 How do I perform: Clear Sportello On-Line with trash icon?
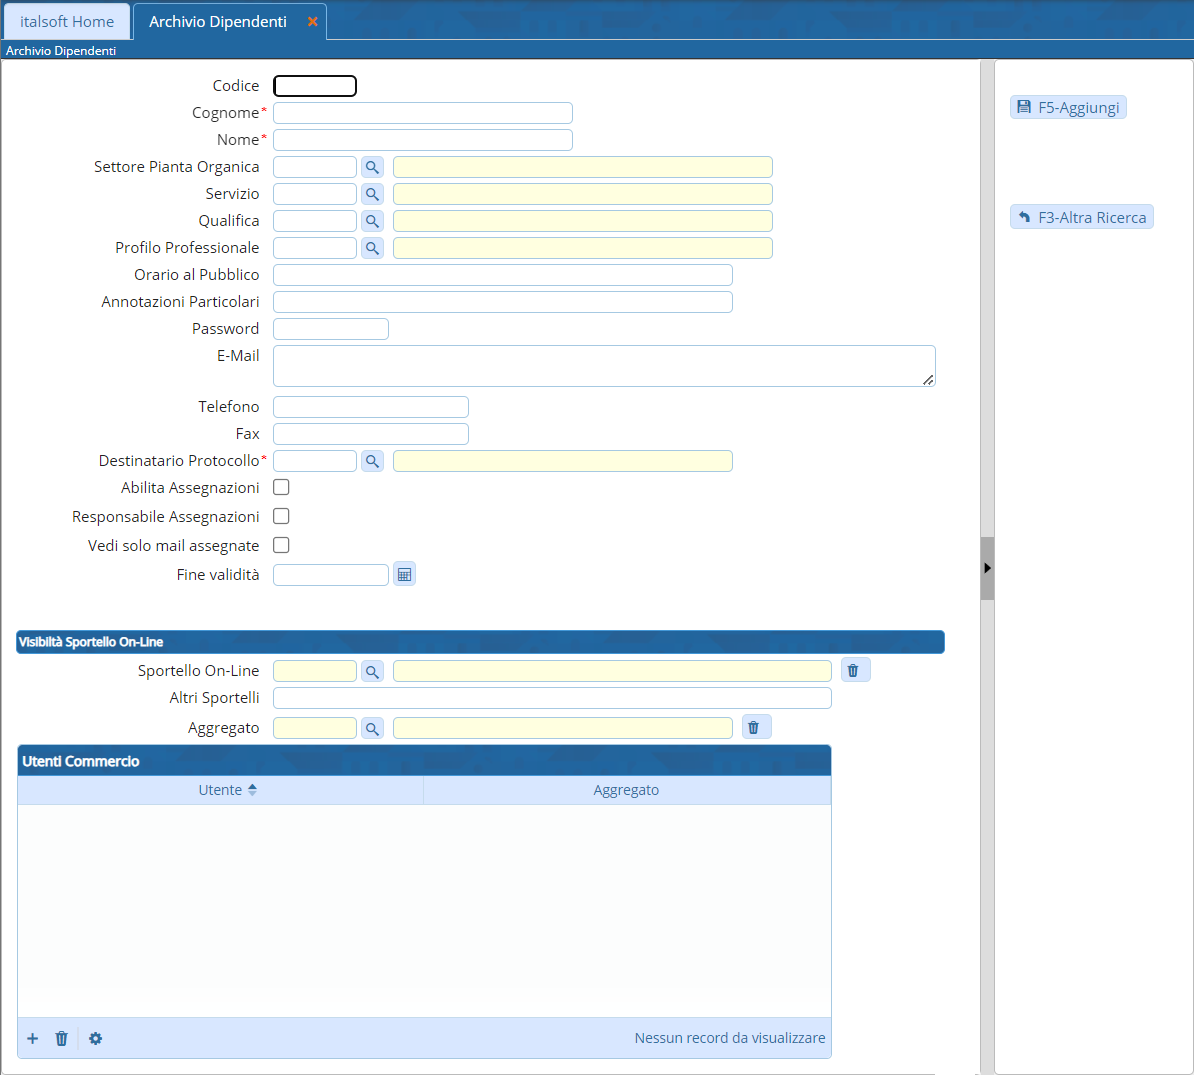[x=854, y=671]
